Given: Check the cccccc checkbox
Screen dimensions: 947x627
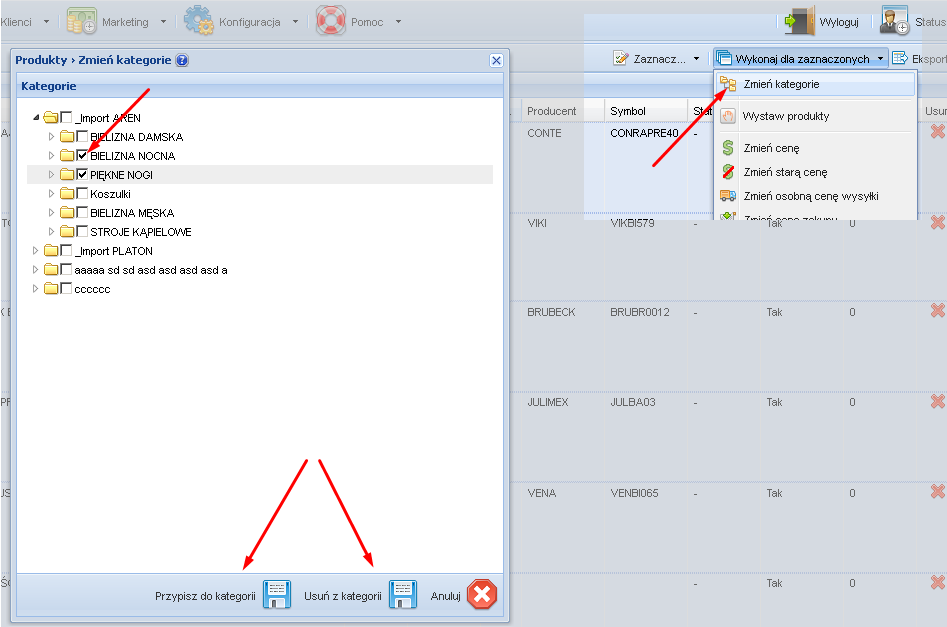Looking at the screenshot, I should tap(66, 289).
